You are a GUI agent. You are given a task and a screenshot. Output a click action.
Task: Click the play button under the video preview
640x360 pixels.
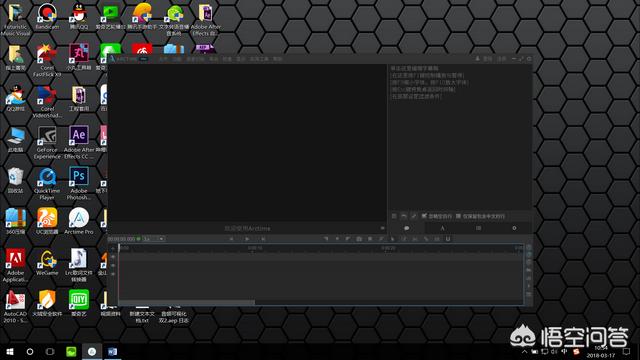tap(247, 239)
